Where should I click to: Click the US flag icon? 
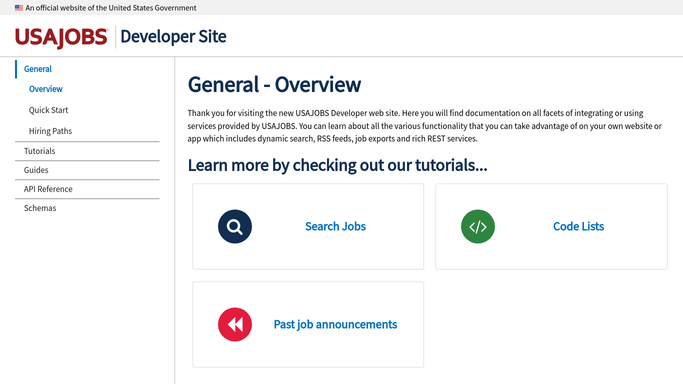point(19,8)
